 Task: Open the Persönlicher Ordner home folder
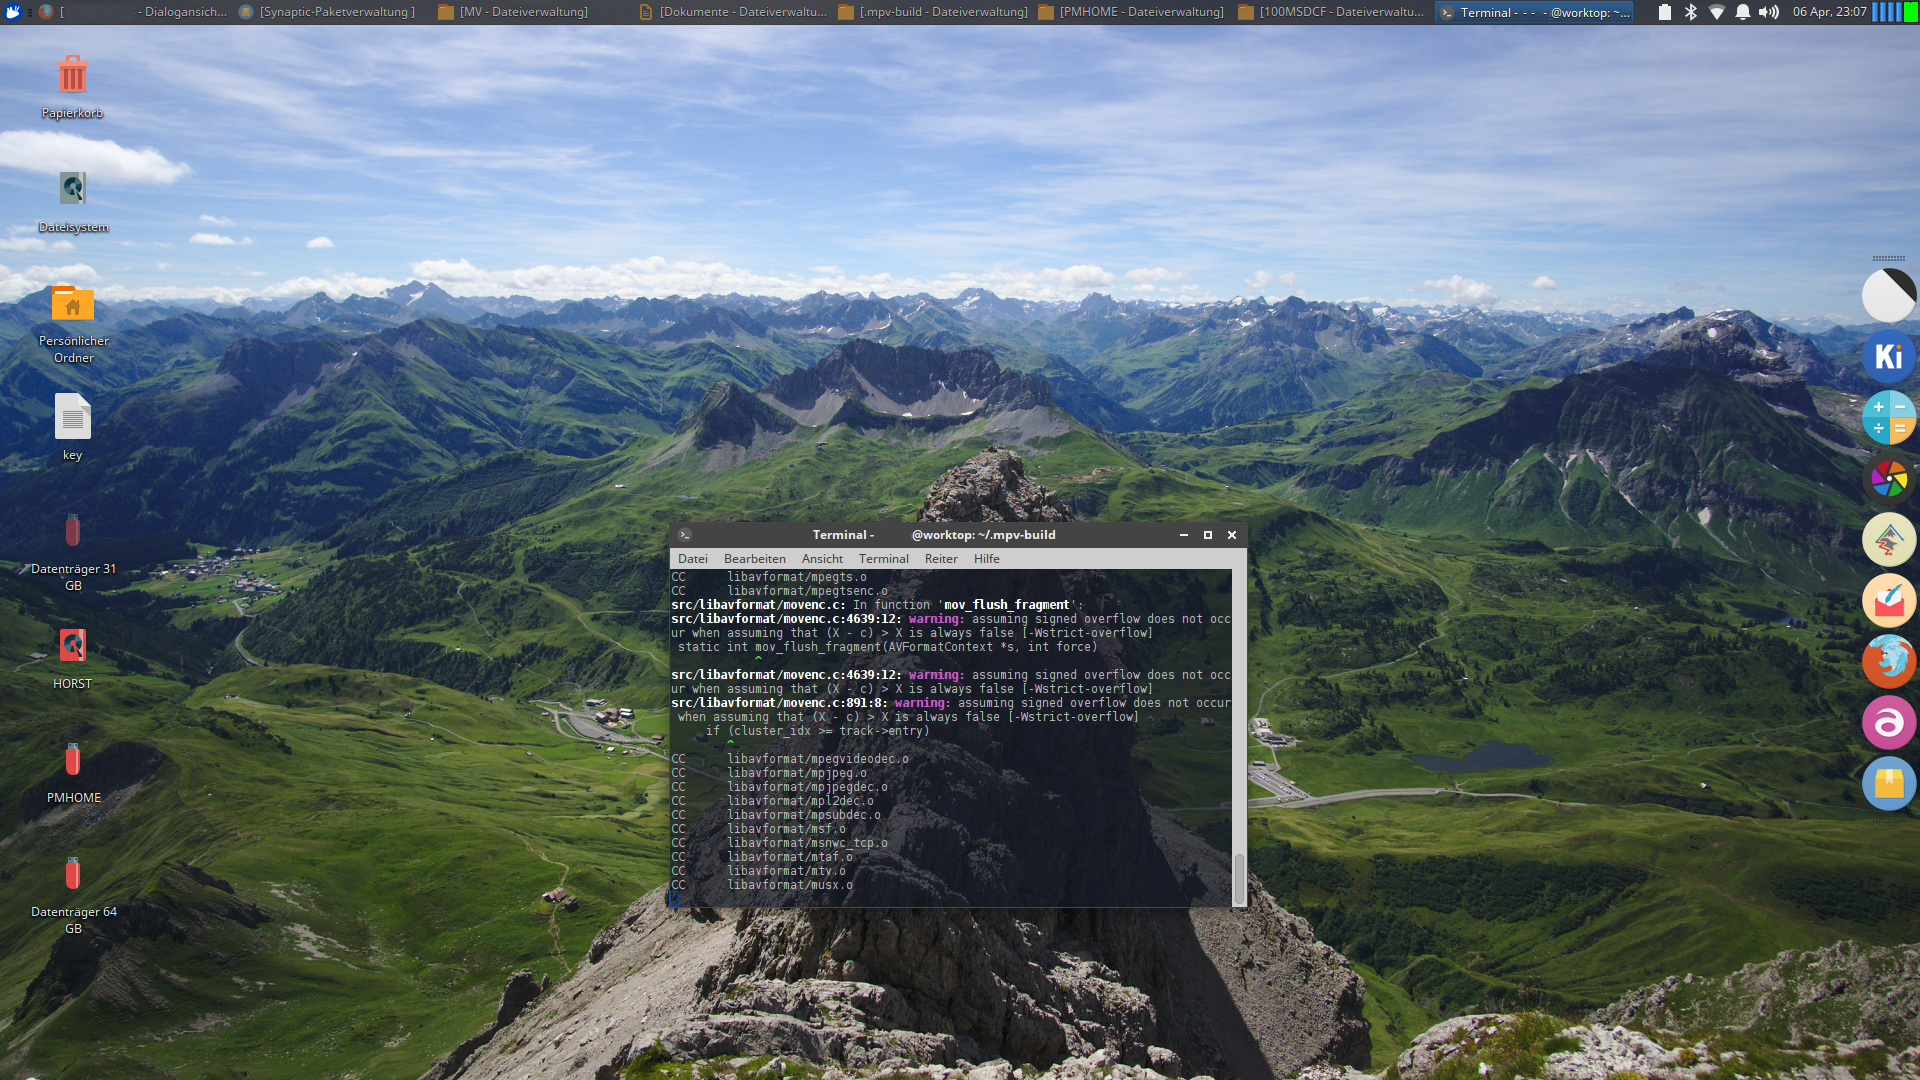72,304
